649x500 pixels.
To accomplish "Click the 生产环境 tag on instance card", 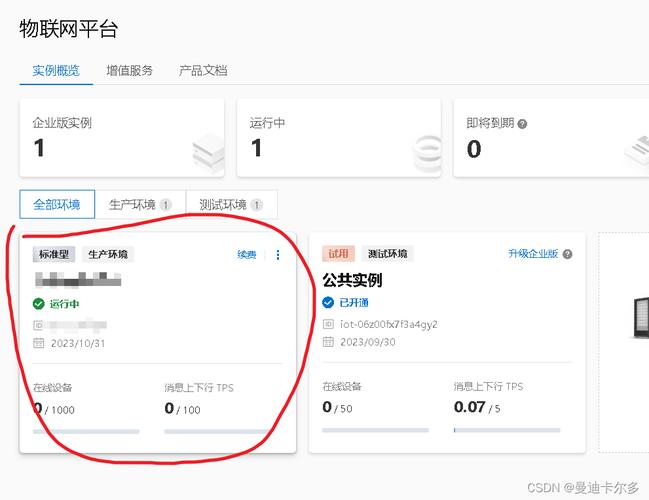I will pos(108,254).
